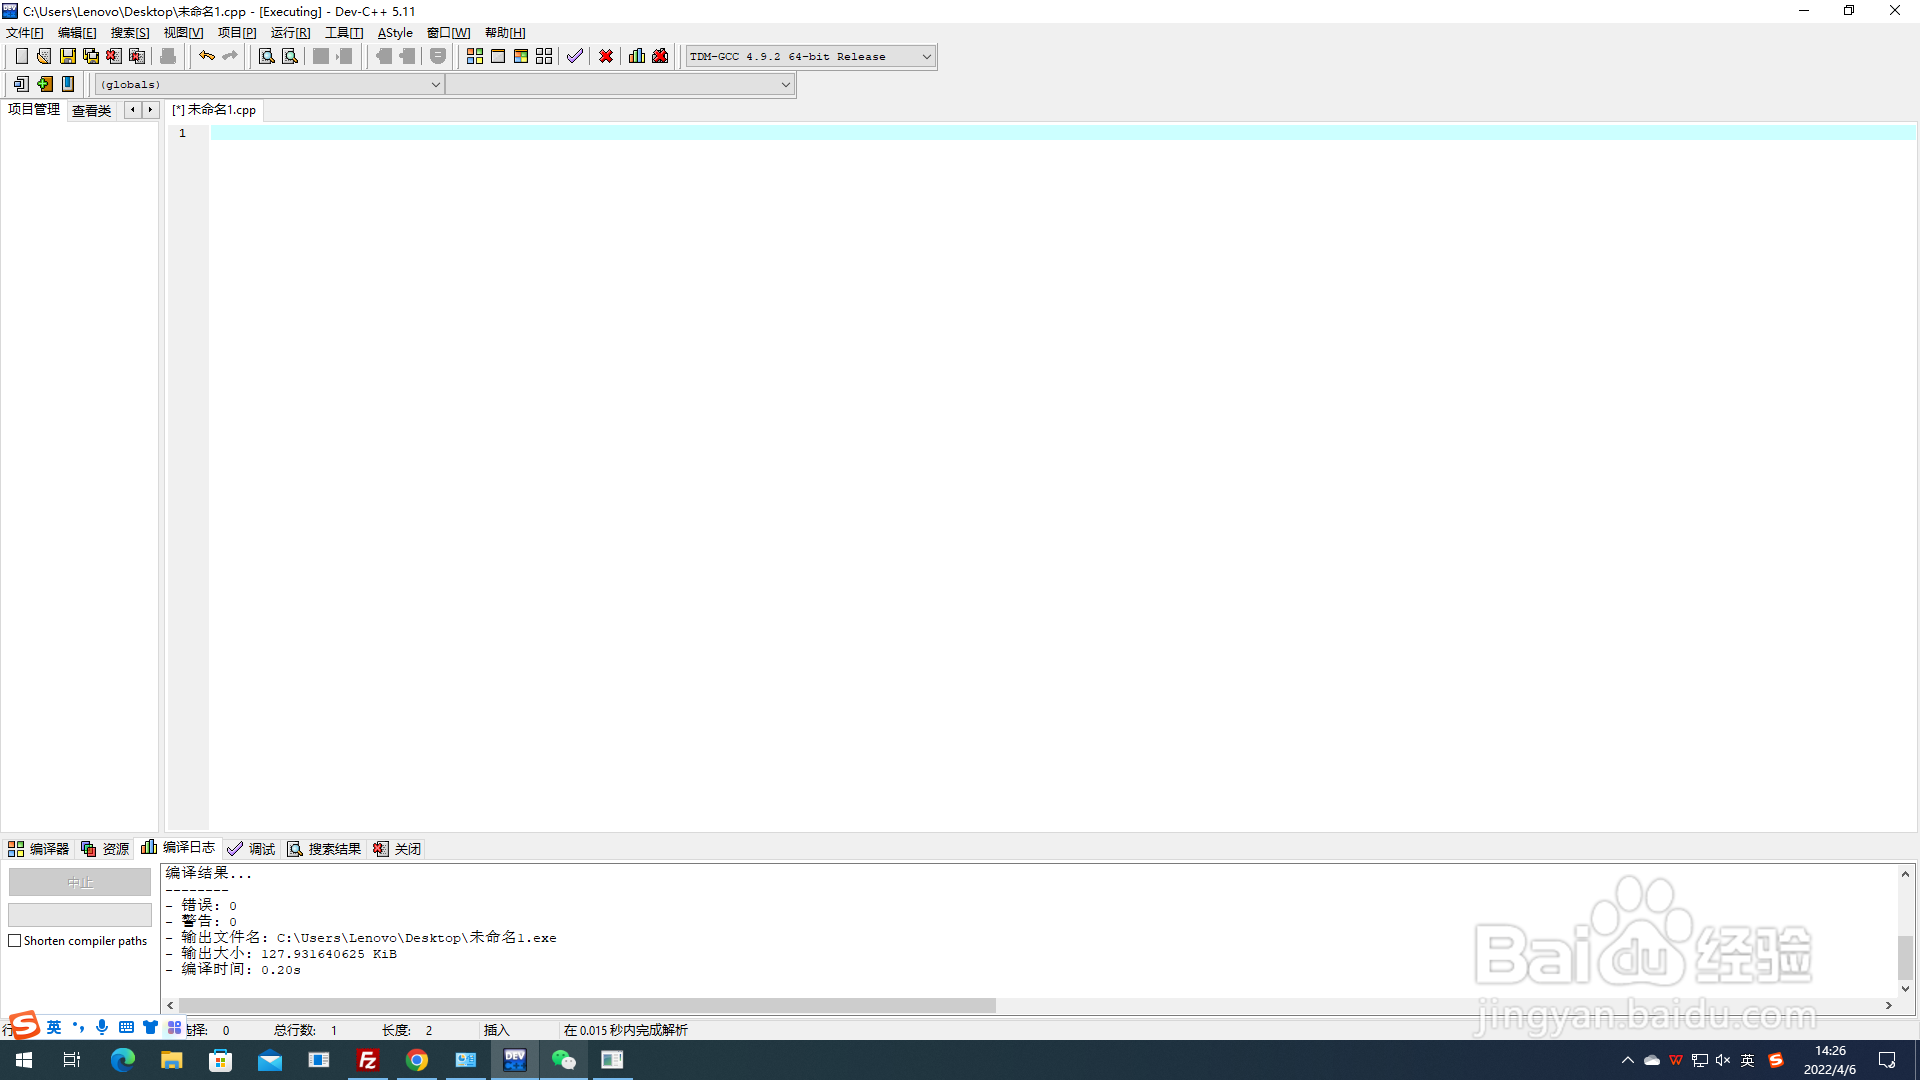
Task: Stop execution with the red X icon
Action: tap(606, 56)
